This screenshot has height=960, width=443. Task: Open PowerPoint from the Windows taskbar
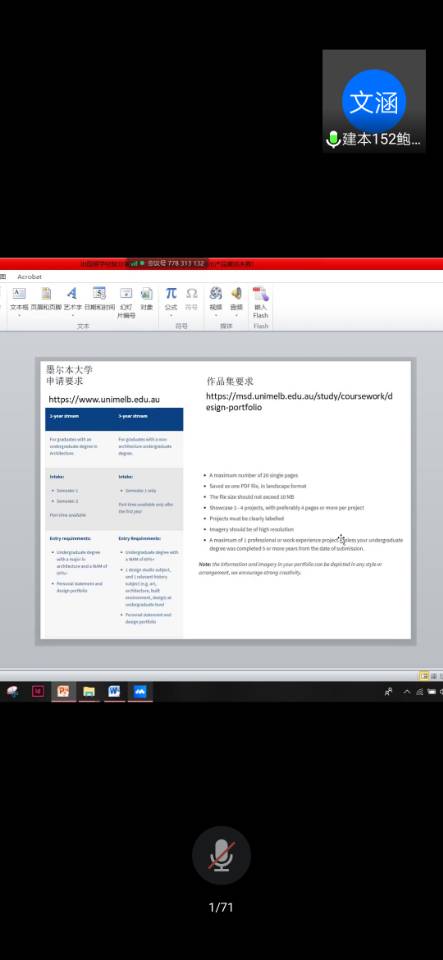[x=63, y=692]
